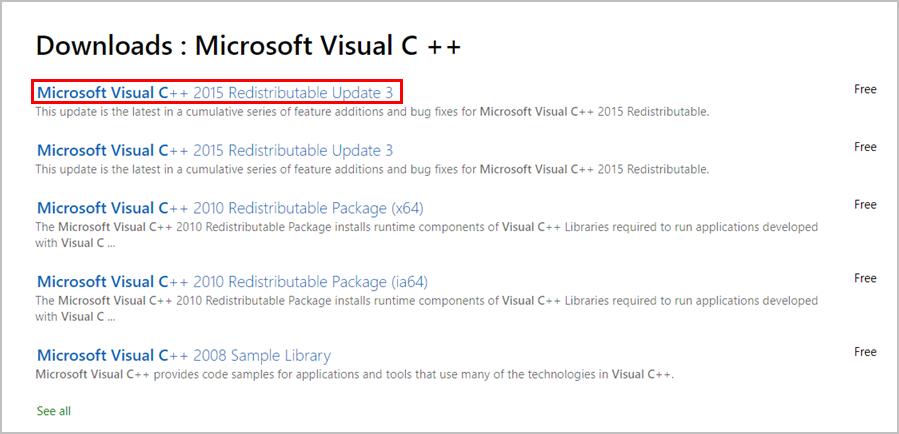Open the non-outlined 2015 Redistributable Update 3 link
899x434 pixels.
(215, 150)
